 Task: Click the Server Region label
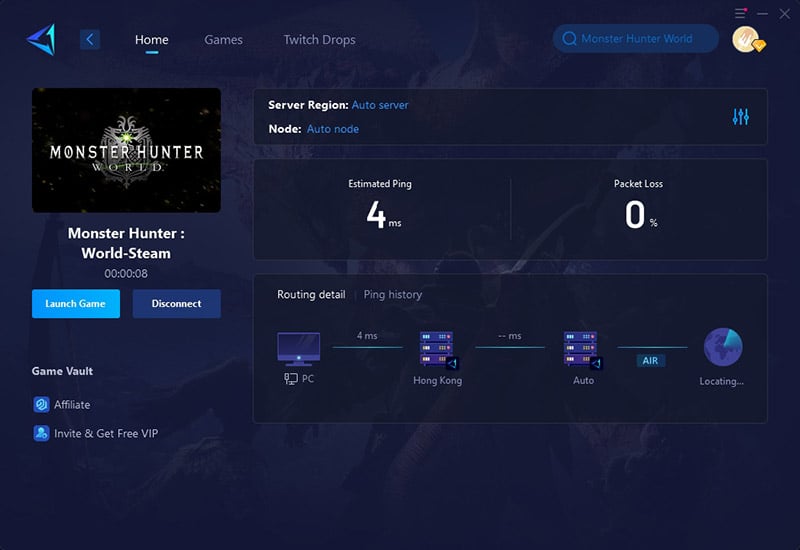[x=308, y=105]
